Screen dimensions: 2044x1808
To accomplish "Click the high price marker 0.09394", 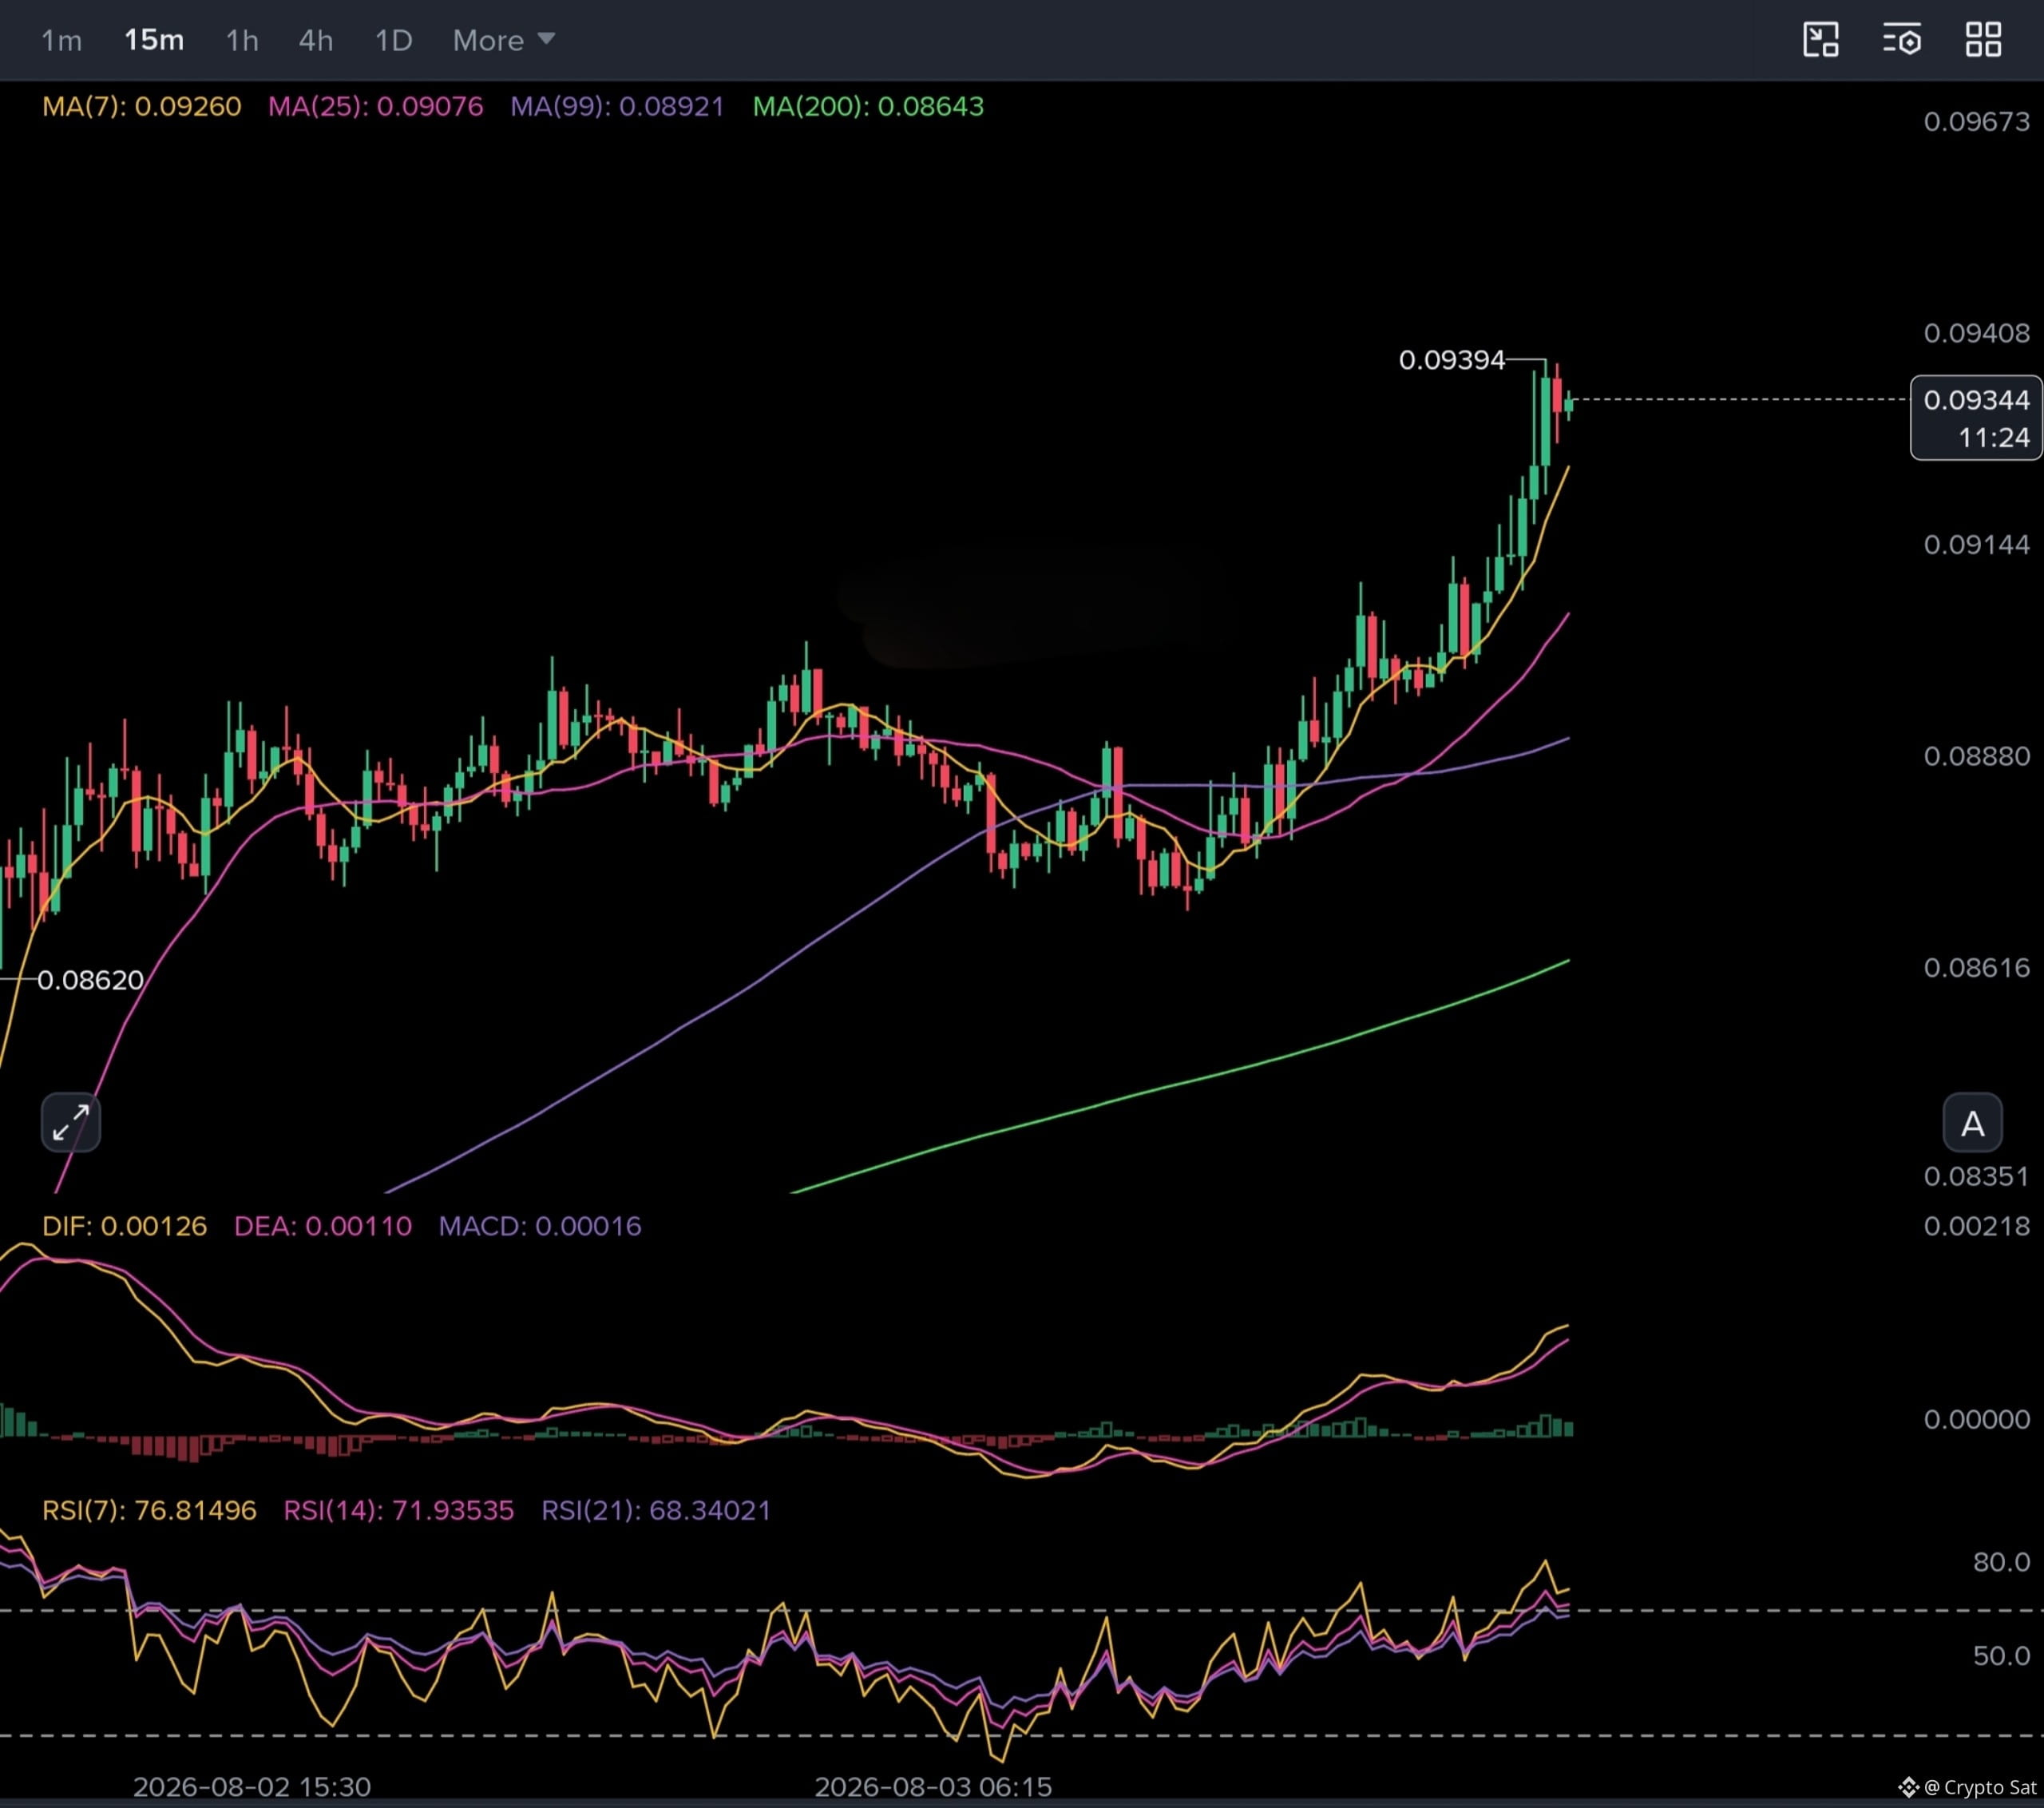I will click(1452, 360).
